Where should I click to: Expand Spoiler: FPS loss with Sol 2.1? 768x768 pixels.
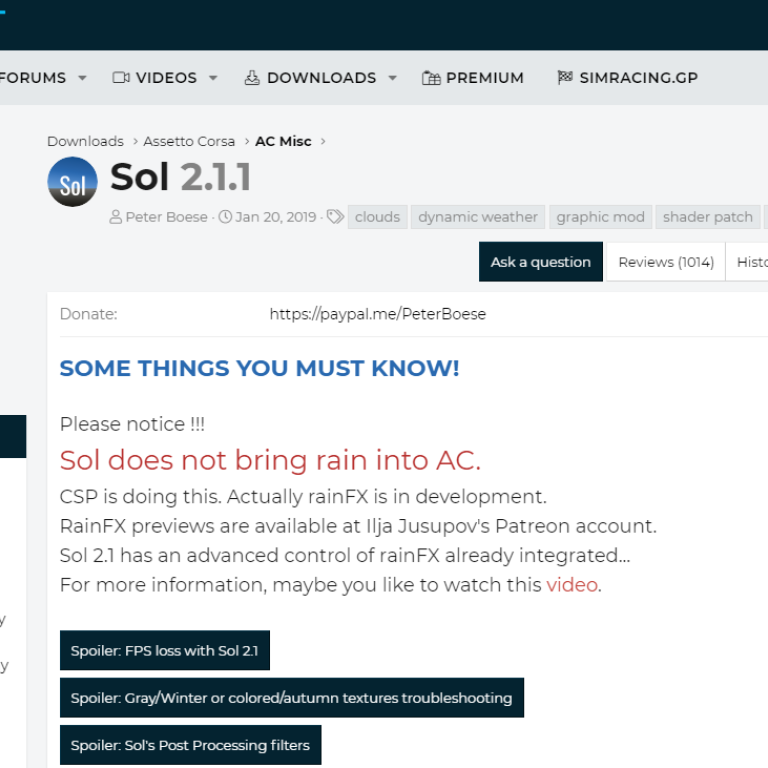[165, 650]
